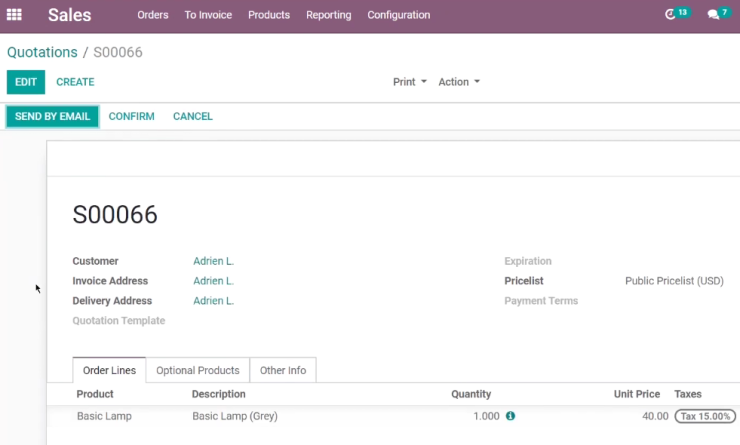Click the Description column header
740x445 pixels.
coord(219,394)
